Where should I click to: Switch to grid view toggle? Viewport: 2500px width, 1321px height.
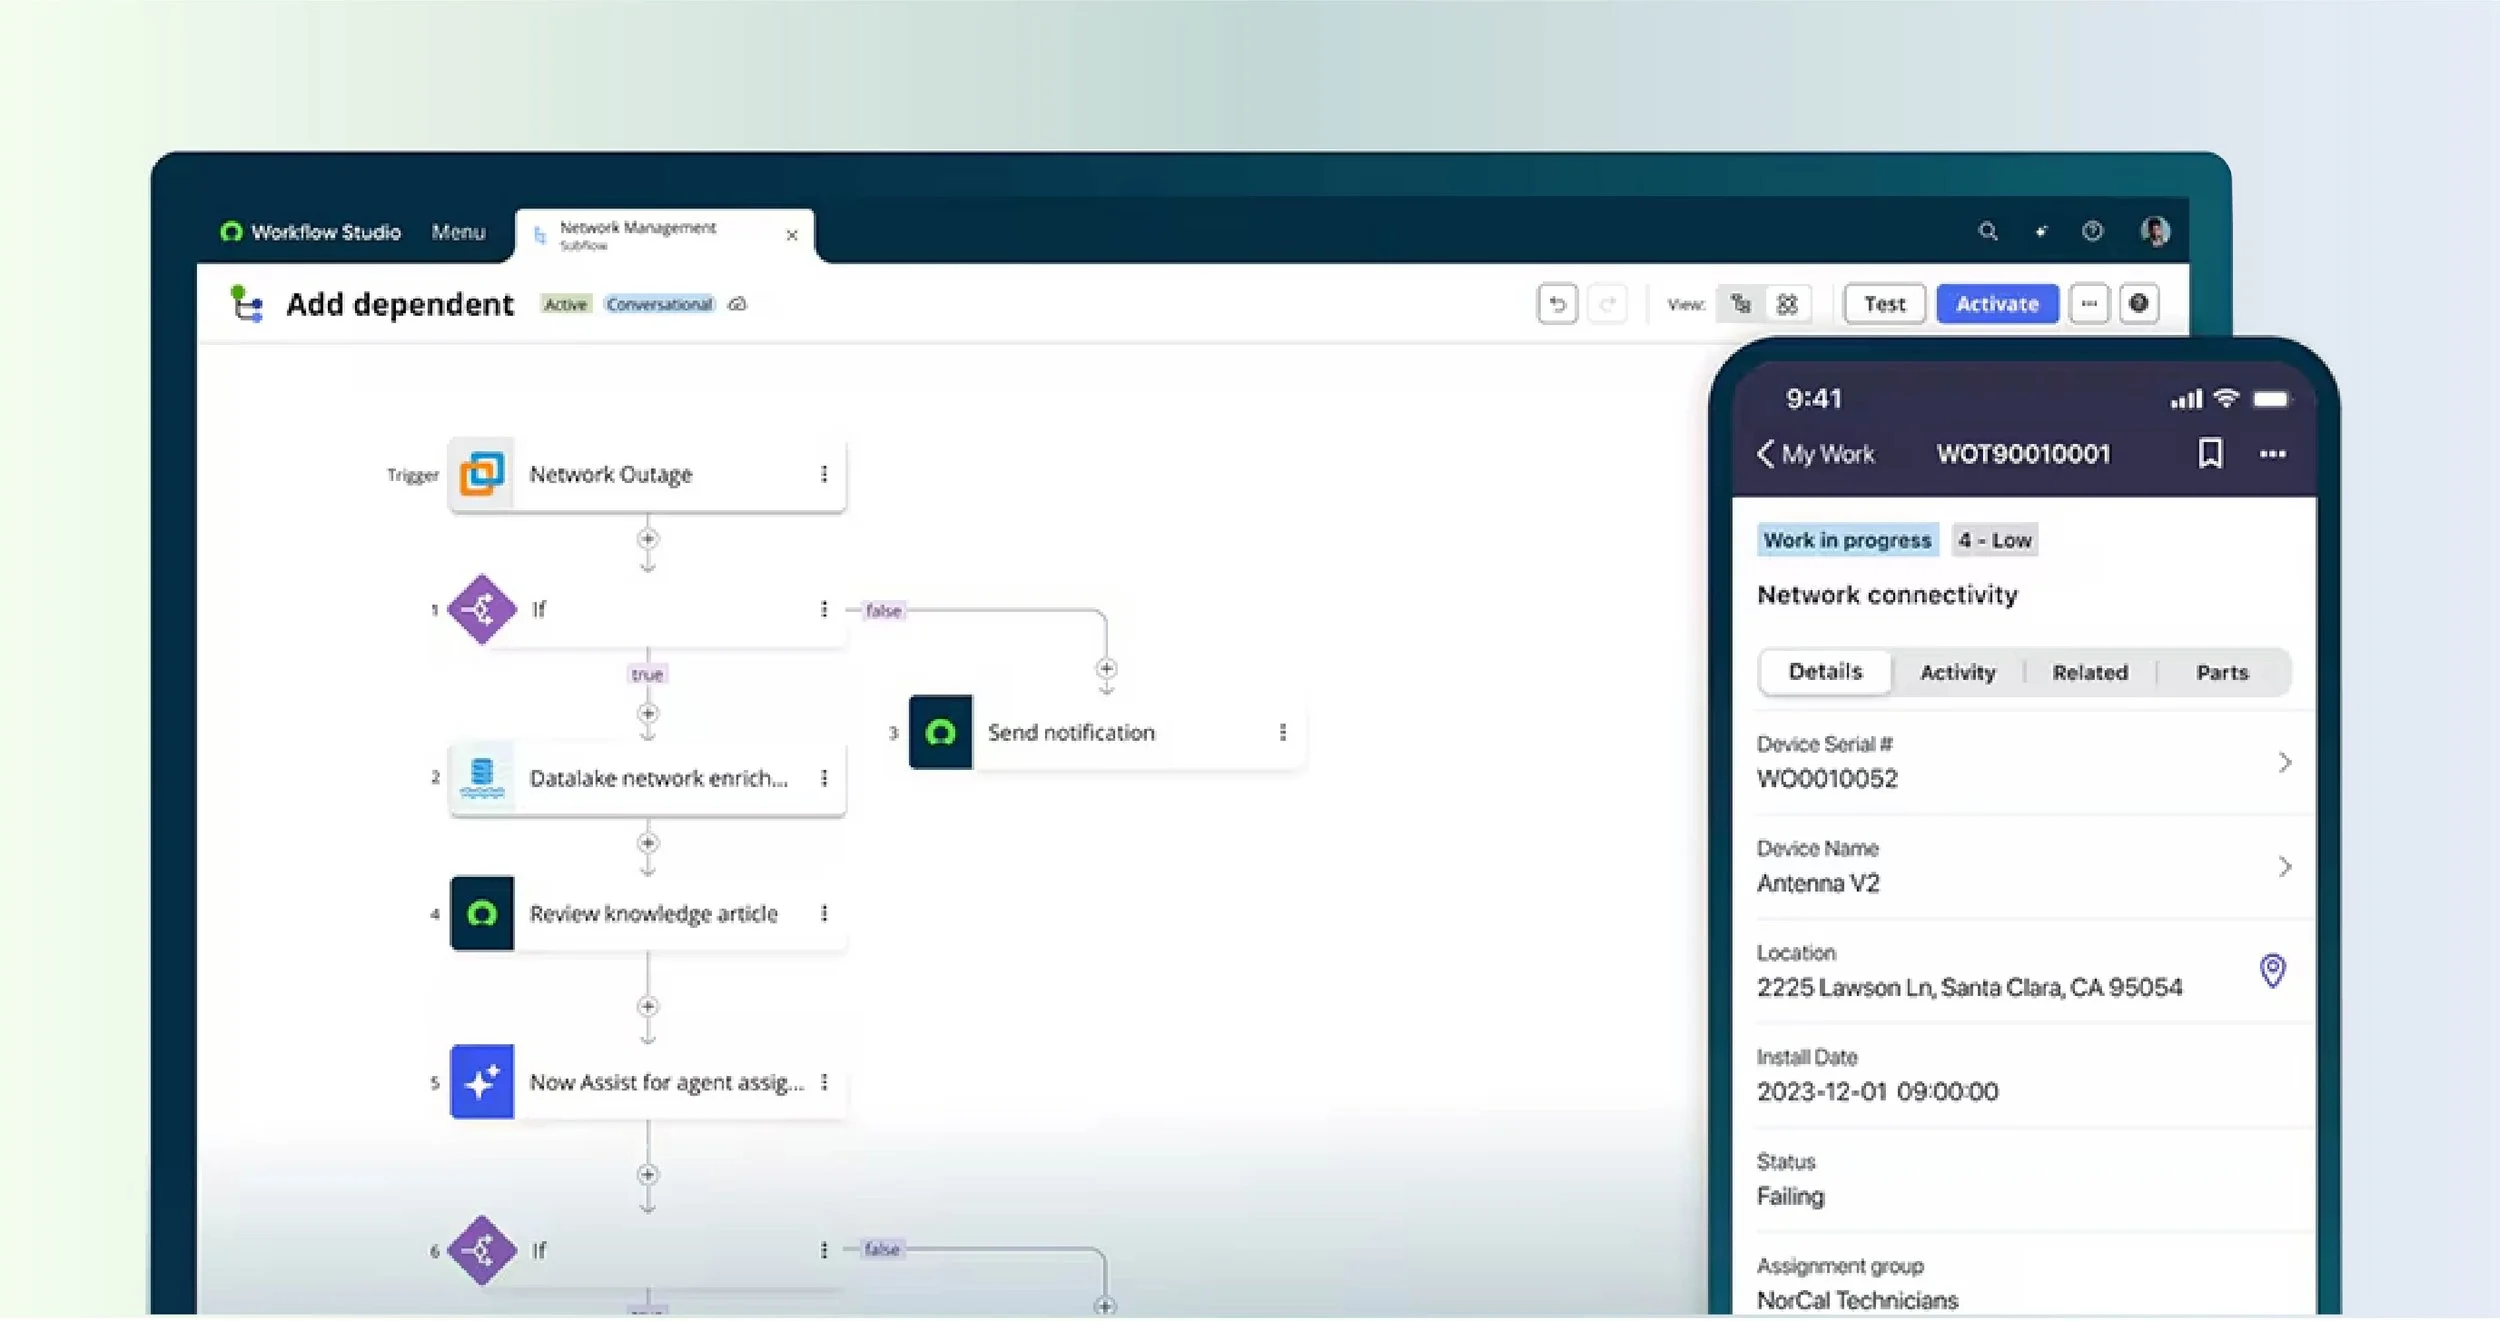coord(1787,304)
